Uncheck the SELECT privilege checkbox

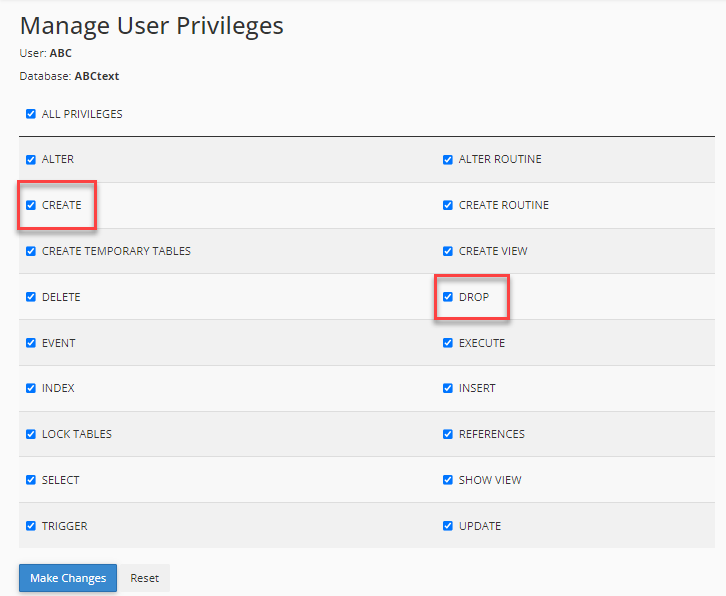coord(31,480)
